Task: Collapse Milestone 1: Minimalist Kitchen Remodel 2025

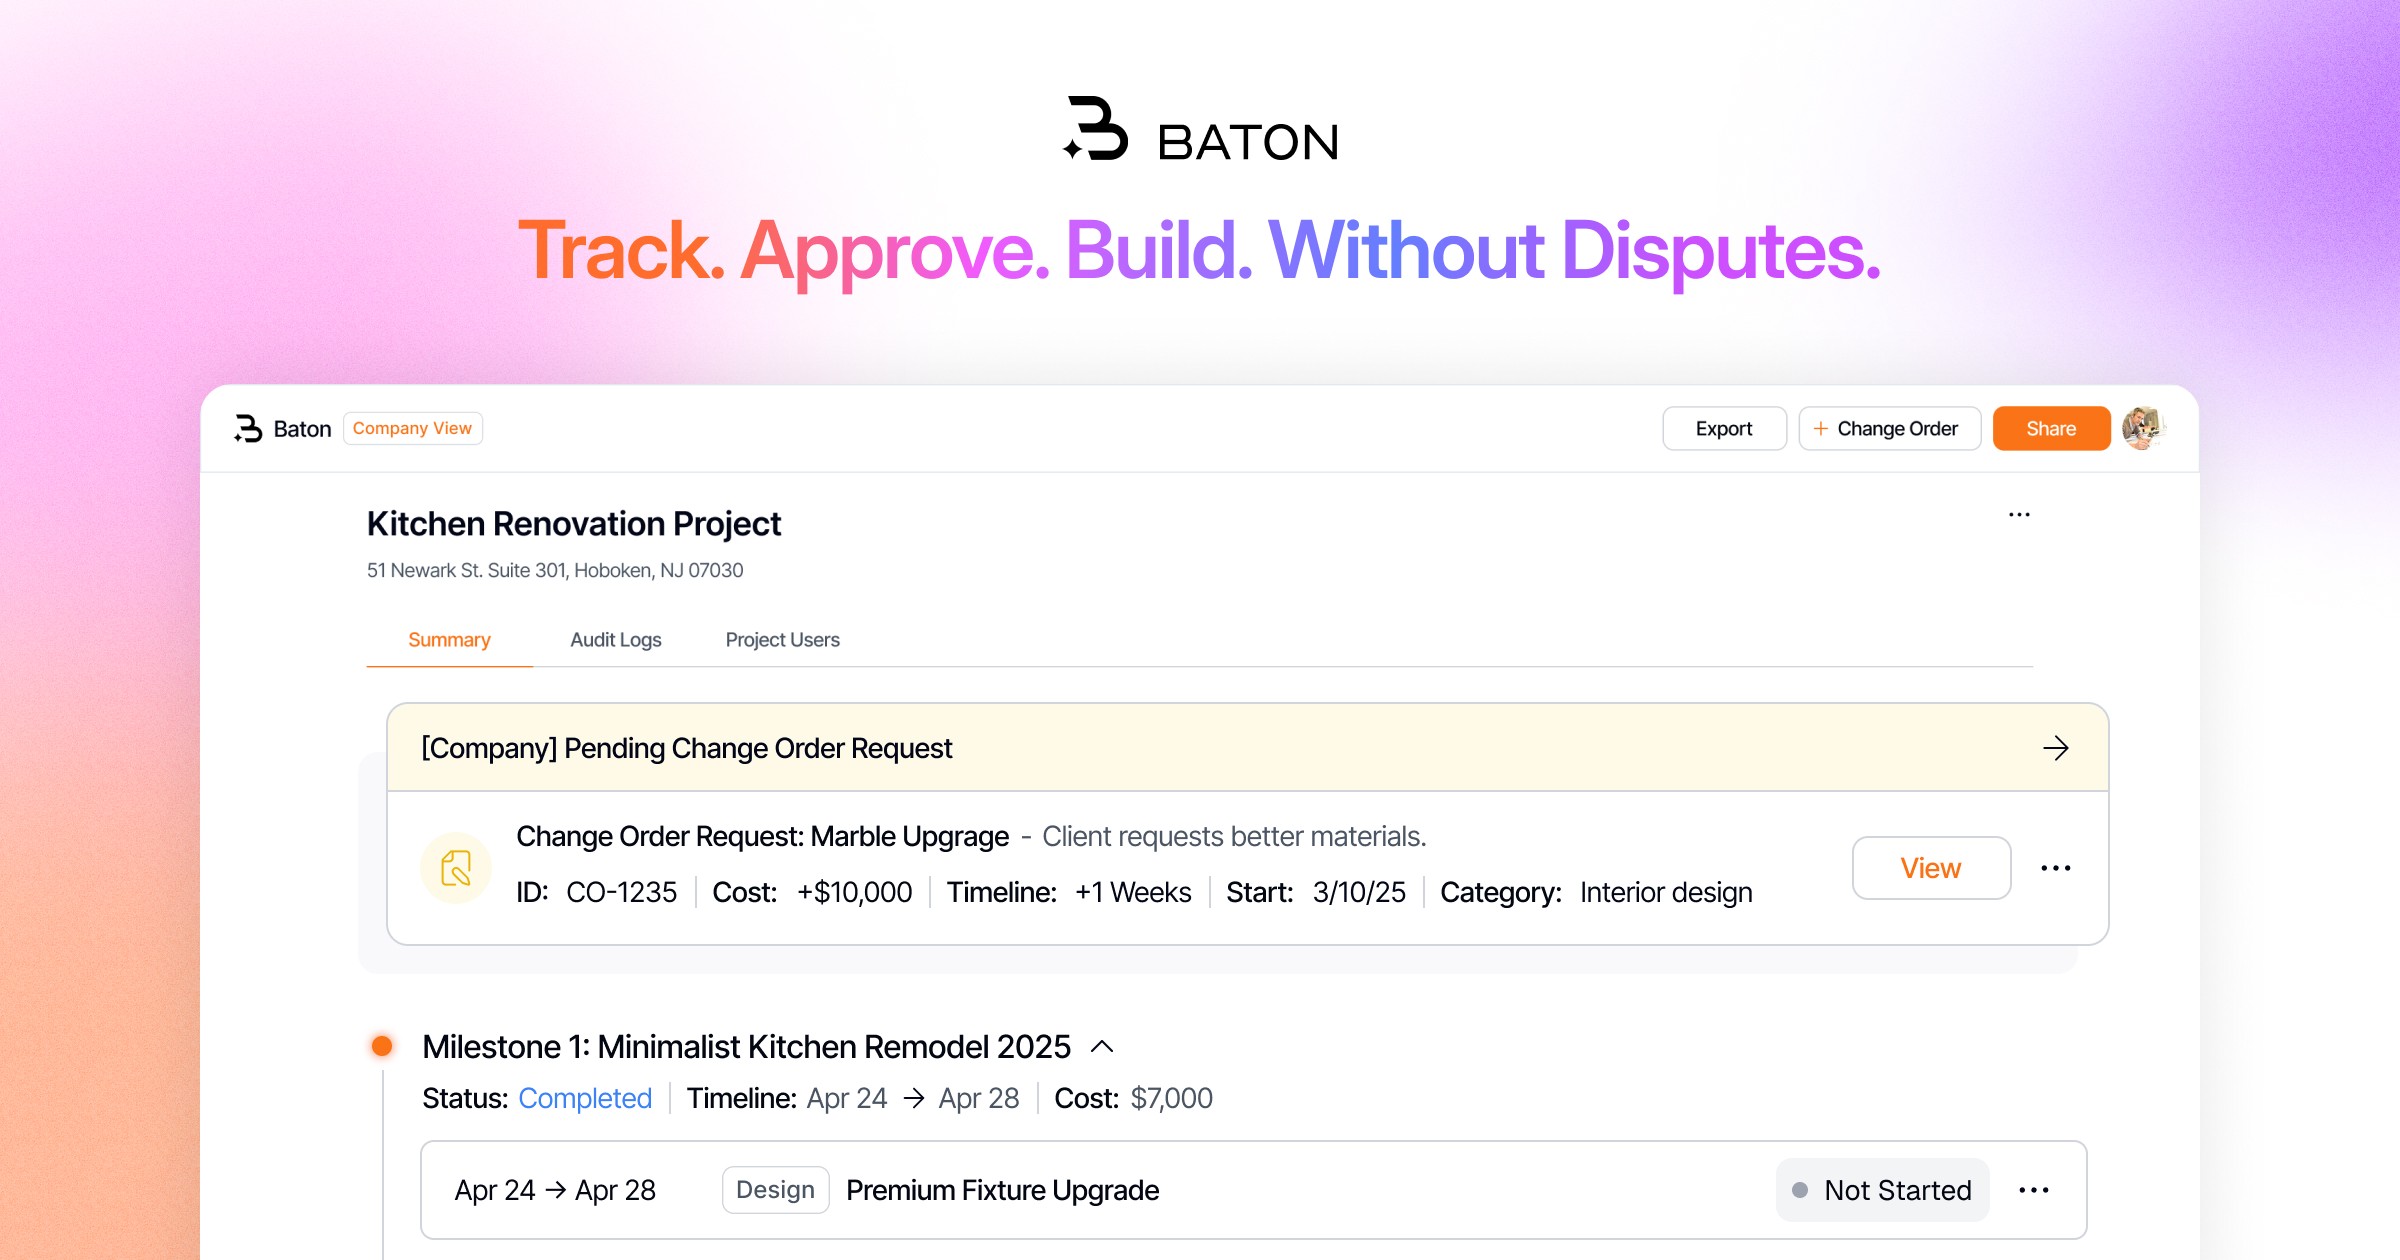Action: [x=1103, y=1046]
